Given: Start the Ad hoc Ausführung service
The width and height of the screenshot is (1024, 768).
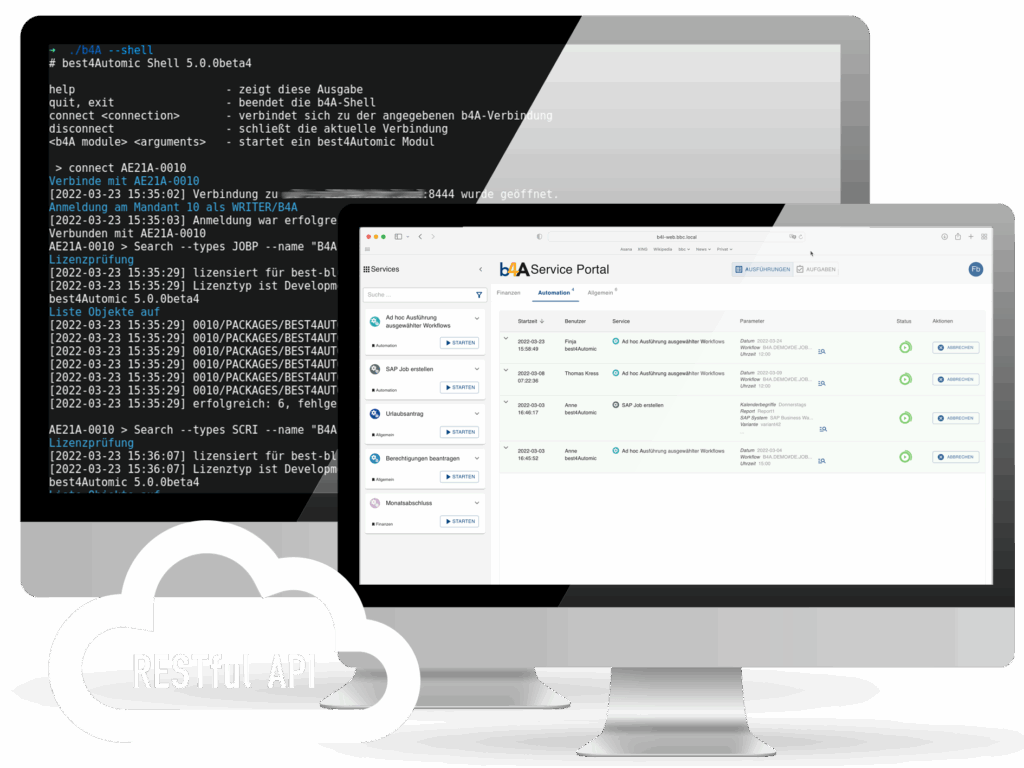Looking at the screenshot, I should coord(460,343).
